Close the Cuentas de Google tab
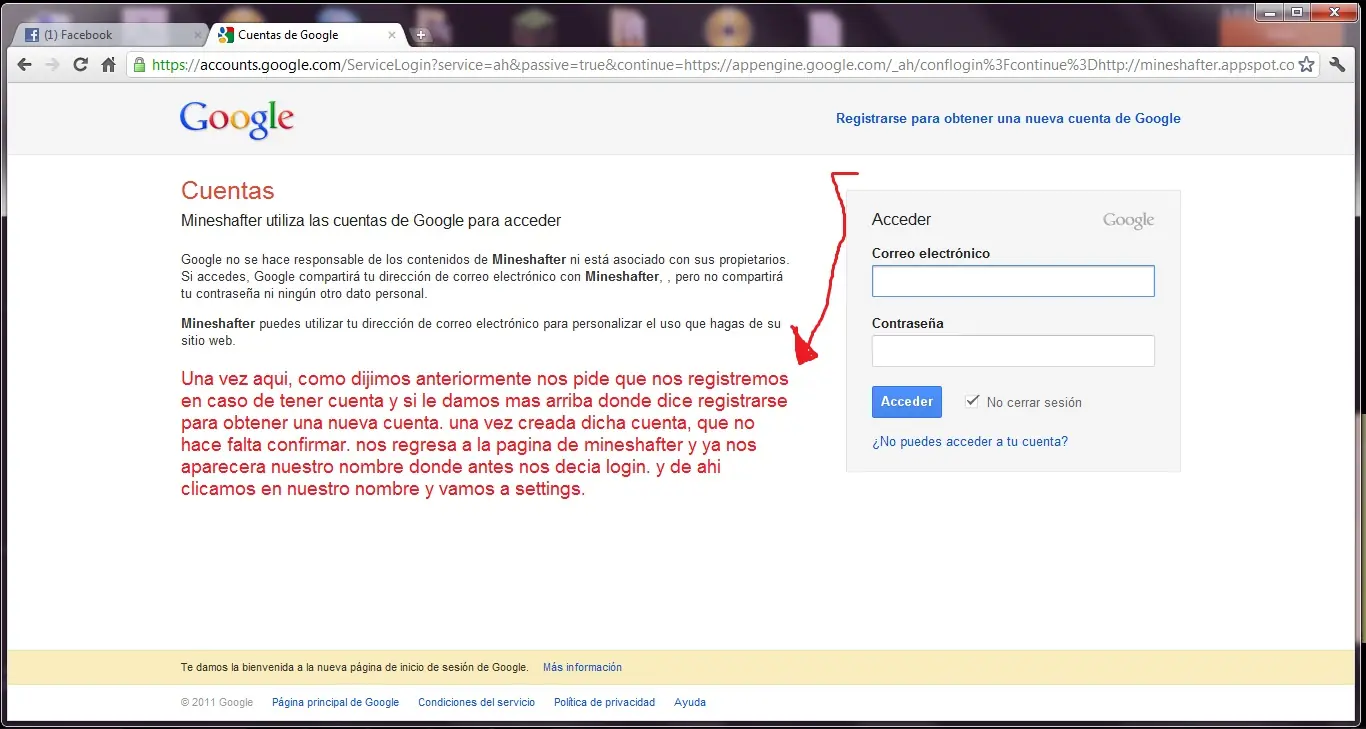This screenshot has height=729, width=1366. click(393, 35)
